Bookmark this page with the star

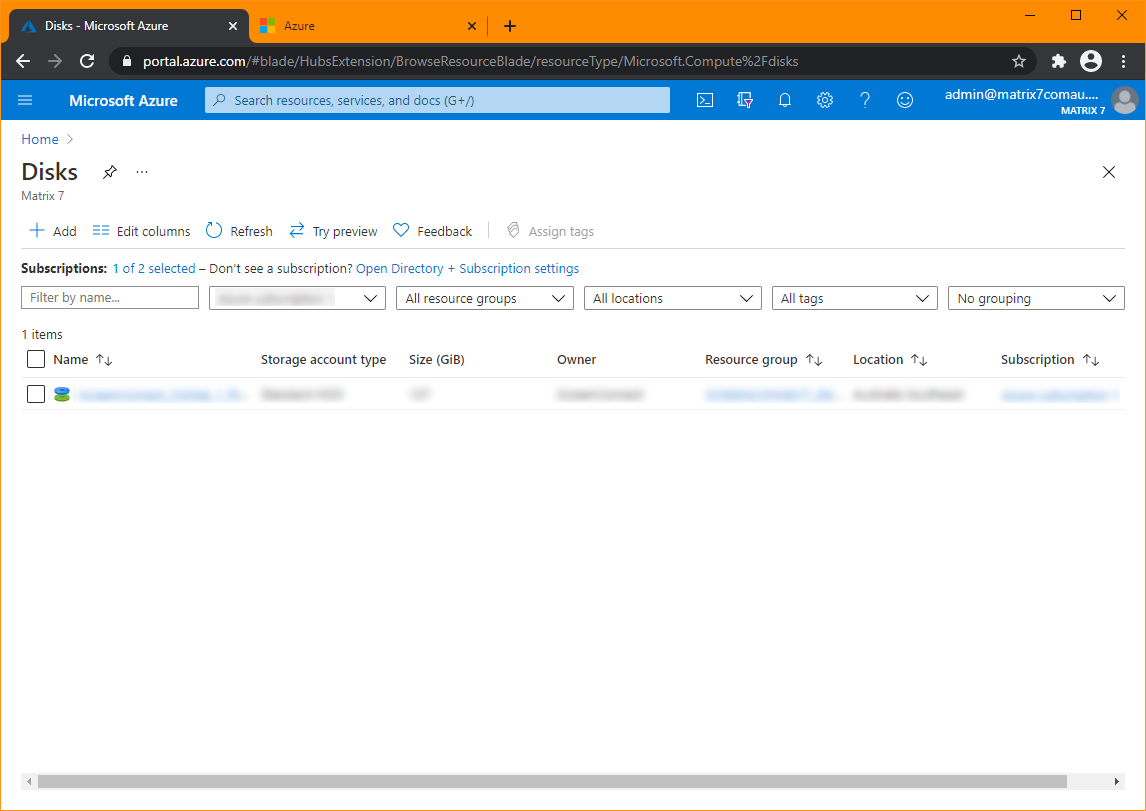pyautogui.click(x=1019, y=61)
